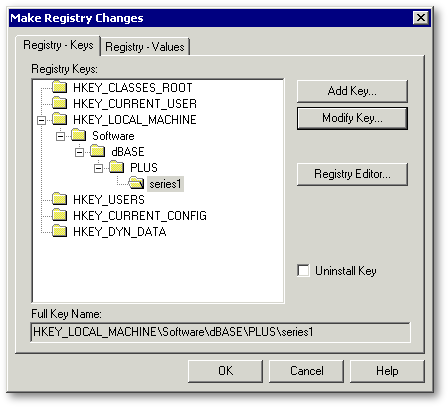
Task: Click the HKEY_CURRENT_CONFIG folder icon
Action: (x=60, y=215)
